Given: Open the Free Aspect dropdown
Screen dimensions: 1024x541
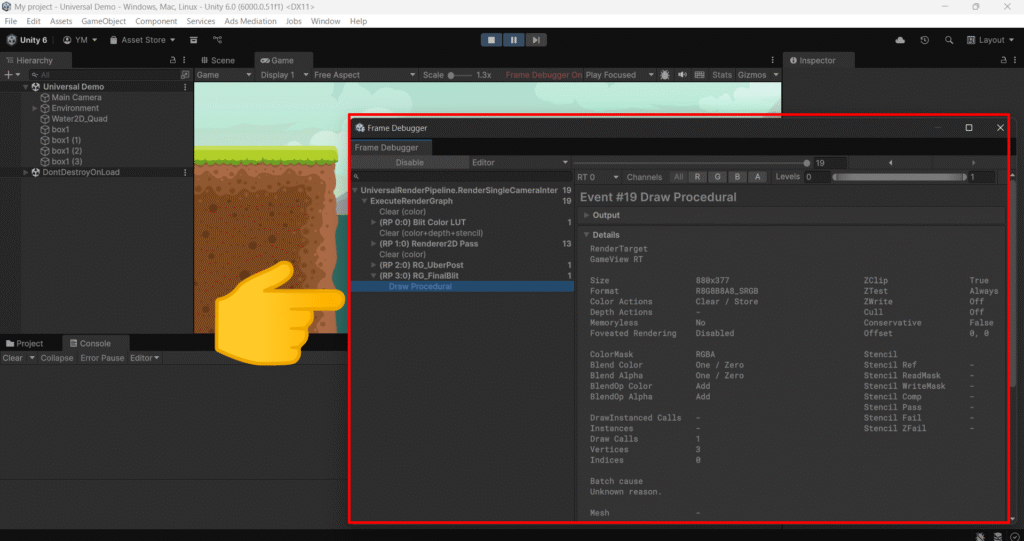Looking at the screenshot, I should pos(365,75).
